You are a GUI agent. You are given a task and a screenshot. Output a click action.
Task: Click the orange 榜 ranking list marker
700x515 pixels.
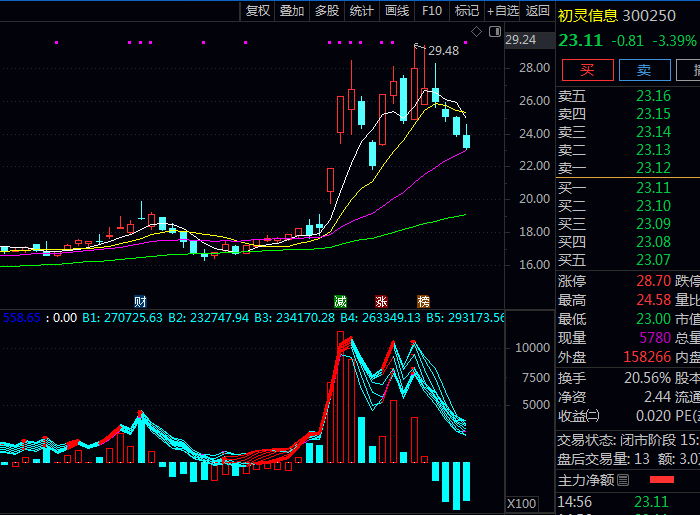(x=423, y=301)
